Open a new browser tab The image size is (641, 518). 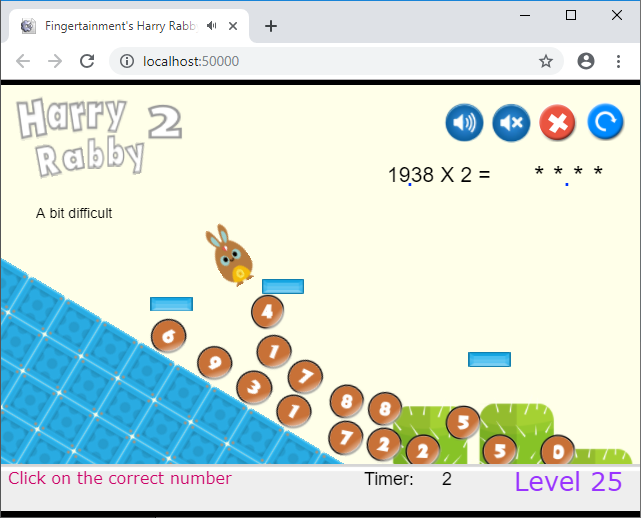(x=271, y=26)
